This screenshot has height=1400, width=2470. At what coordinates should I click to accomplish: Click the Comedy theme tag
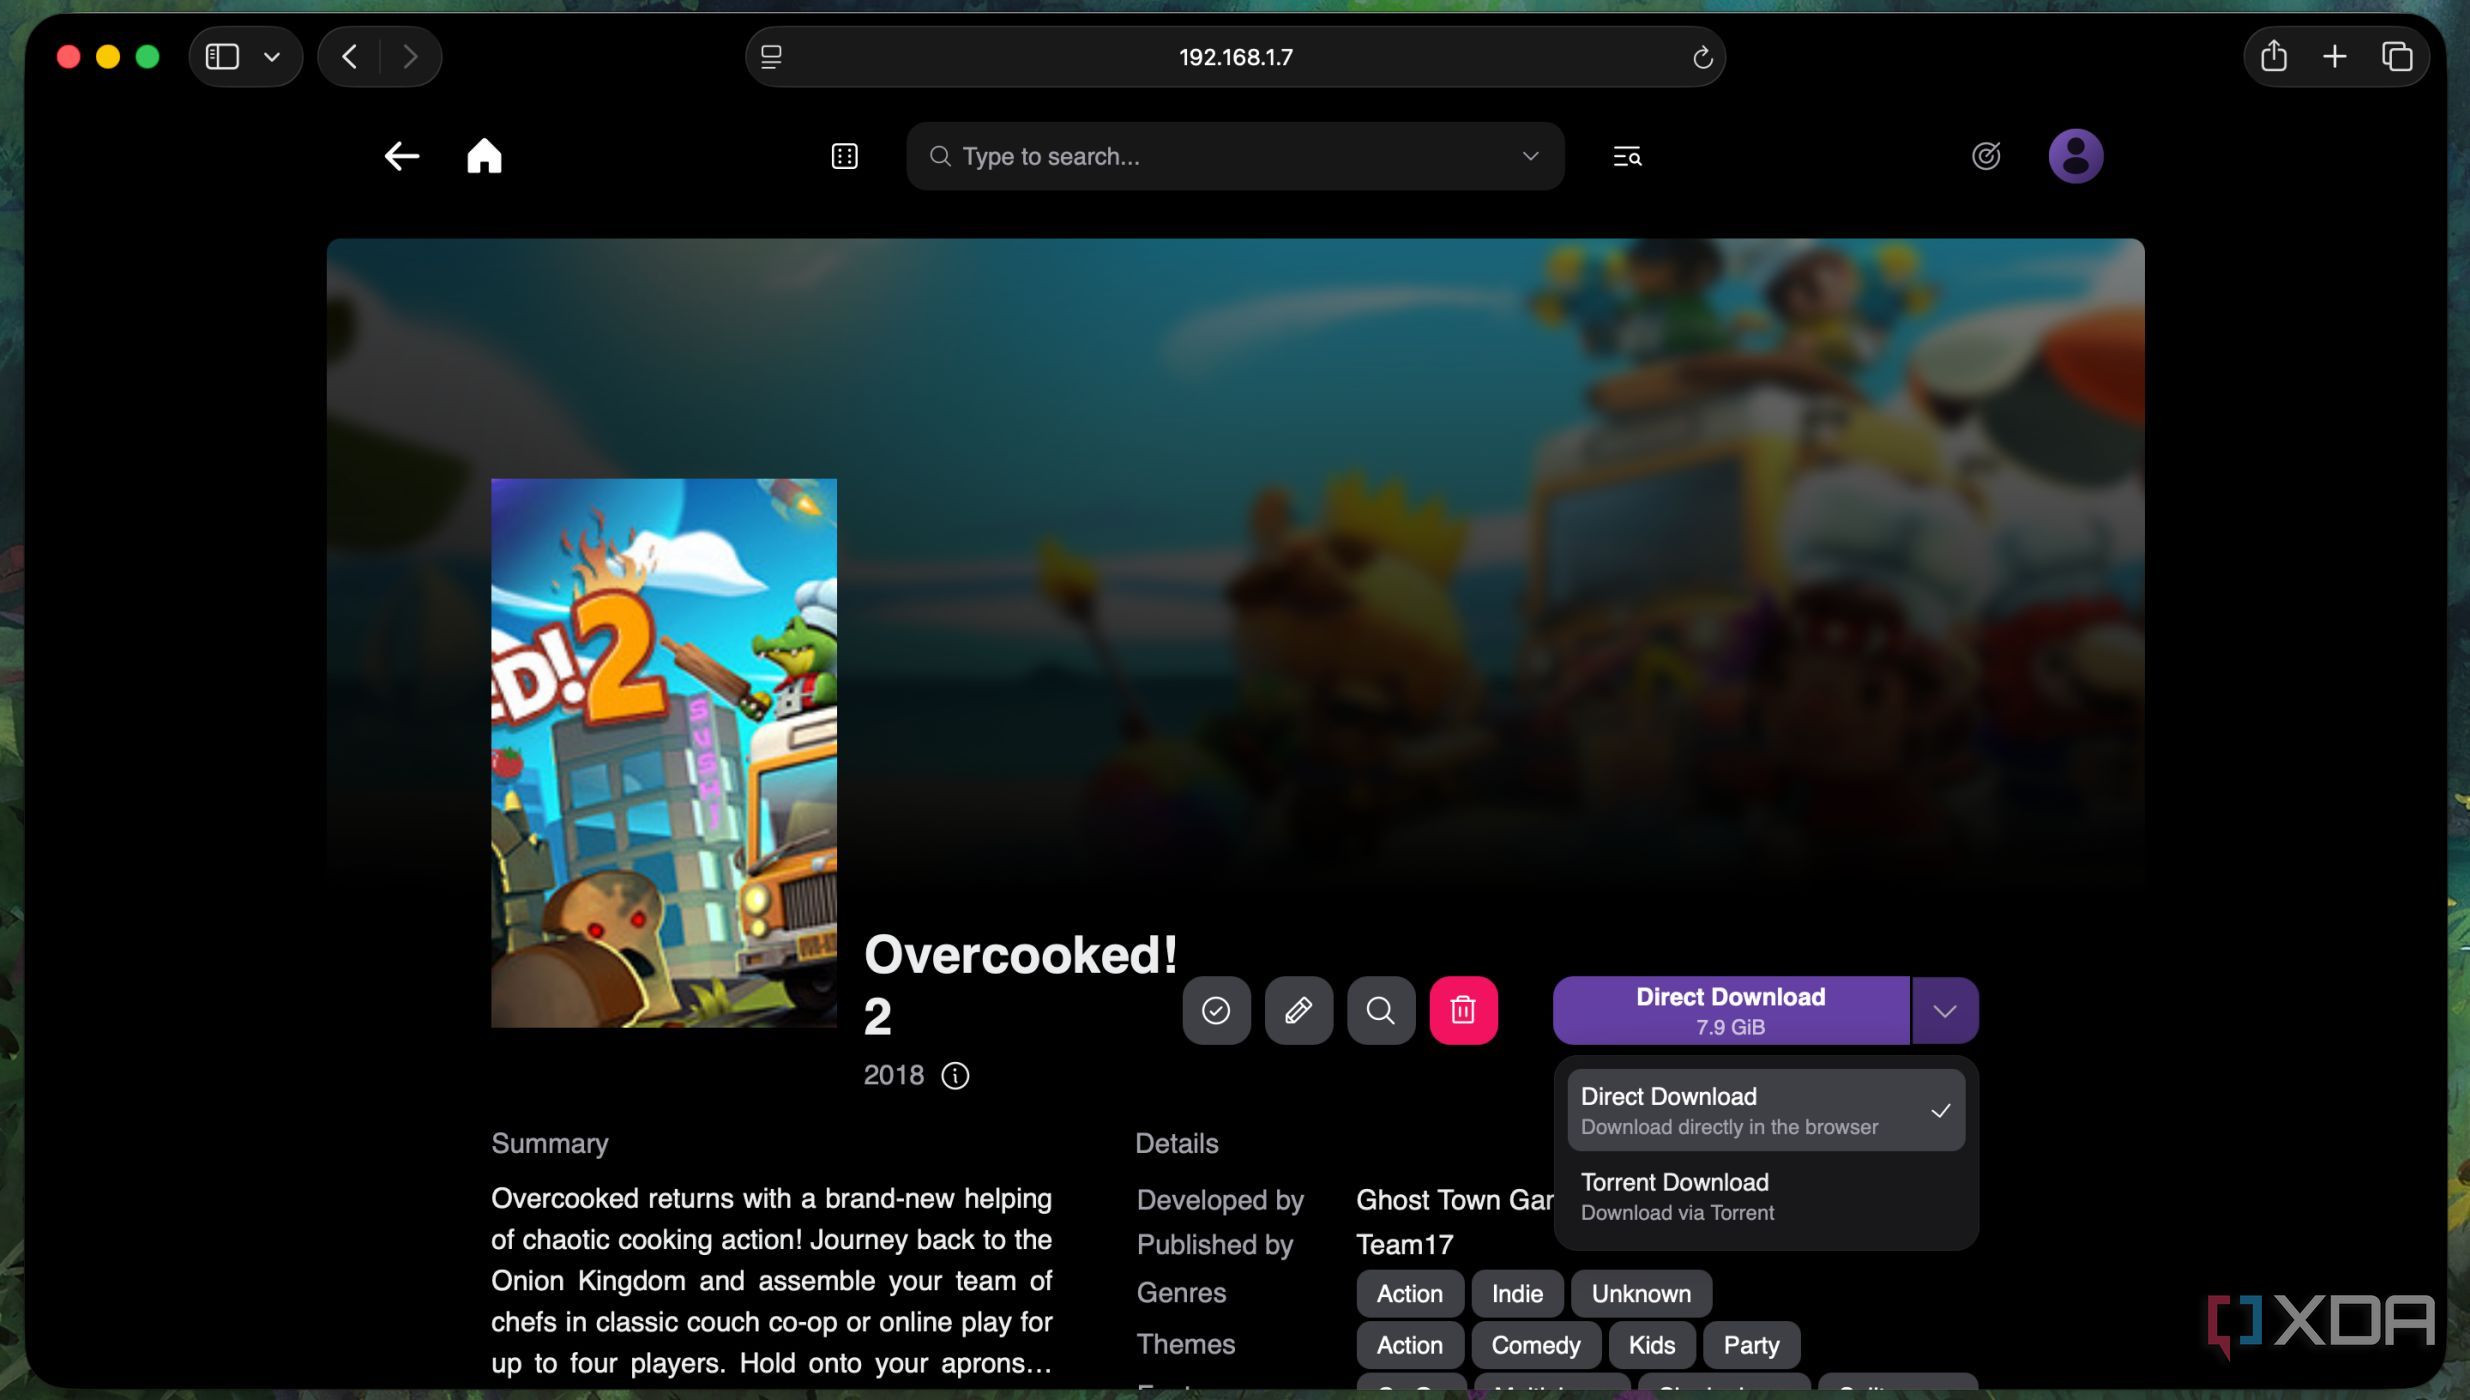pyautogui.click(x=1535, y=1345)
